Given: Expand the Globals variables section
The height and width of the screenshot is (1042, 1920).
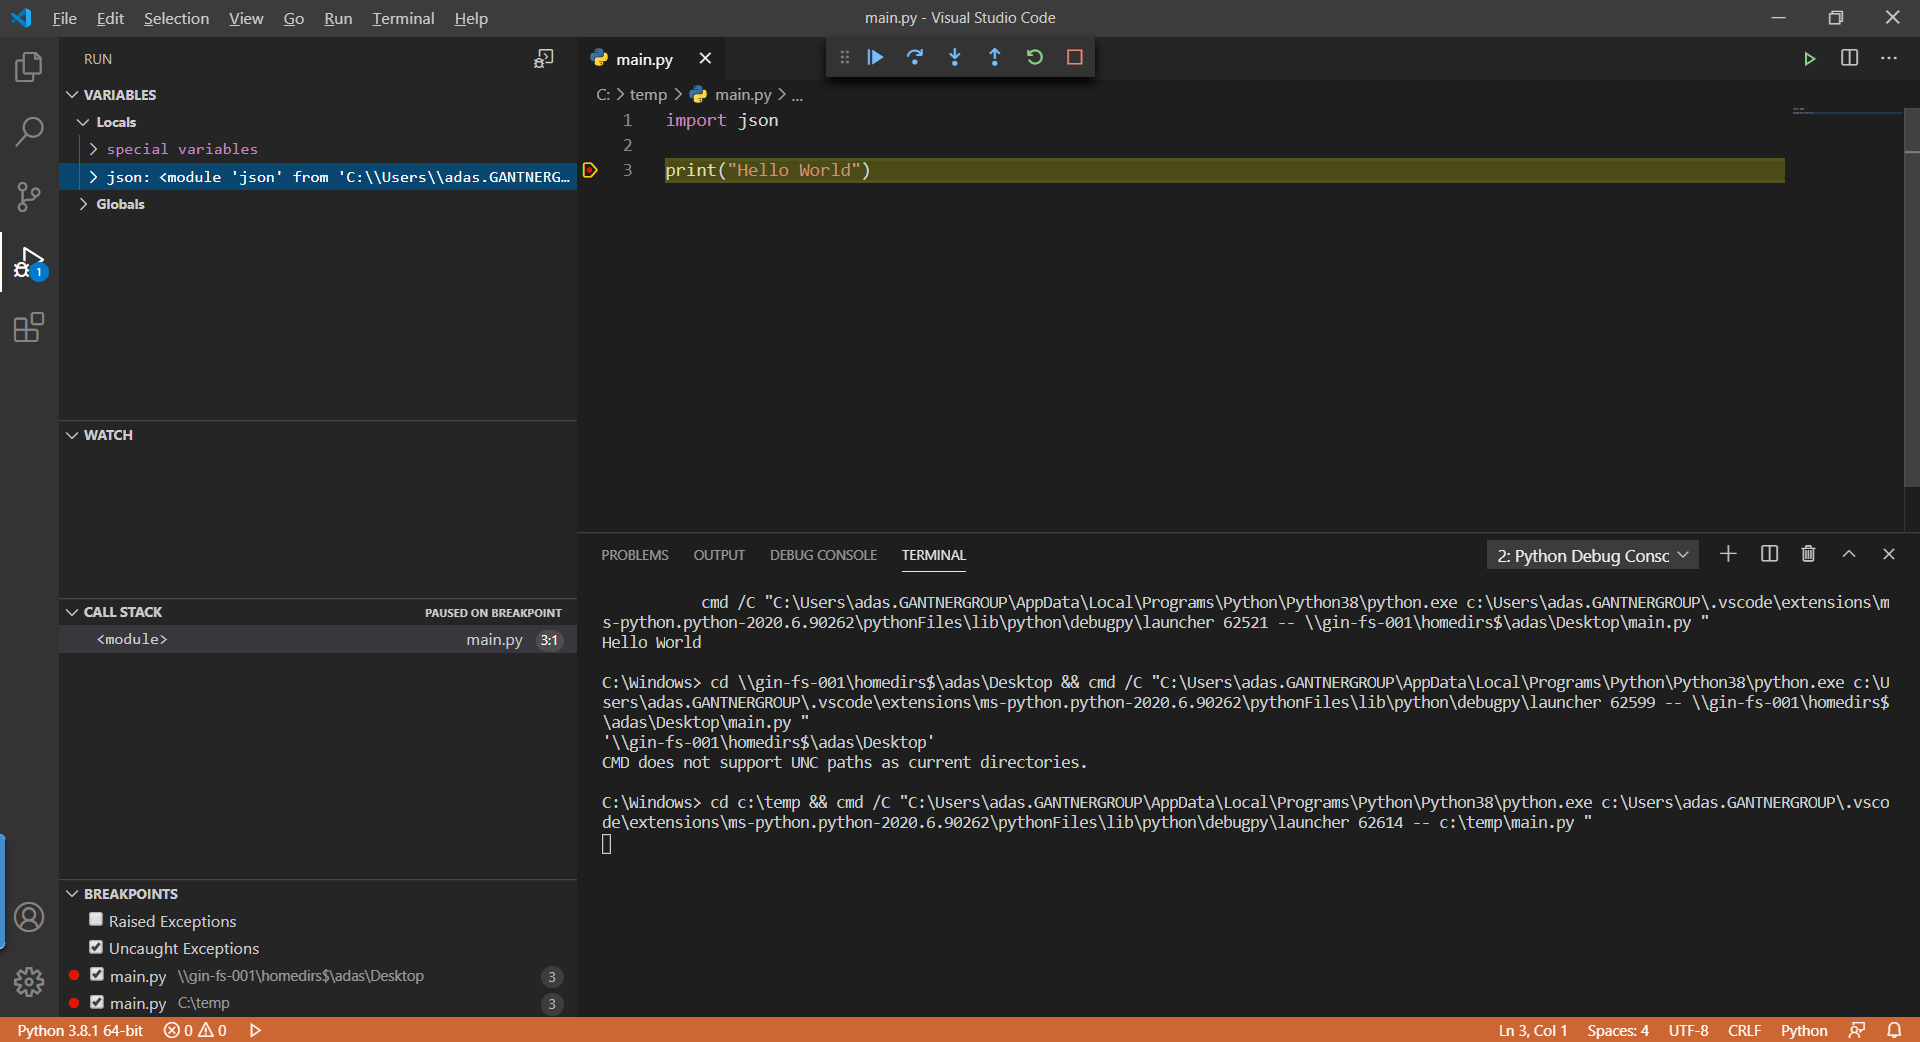Looking at the screenshot, I should tap(83, 203).
